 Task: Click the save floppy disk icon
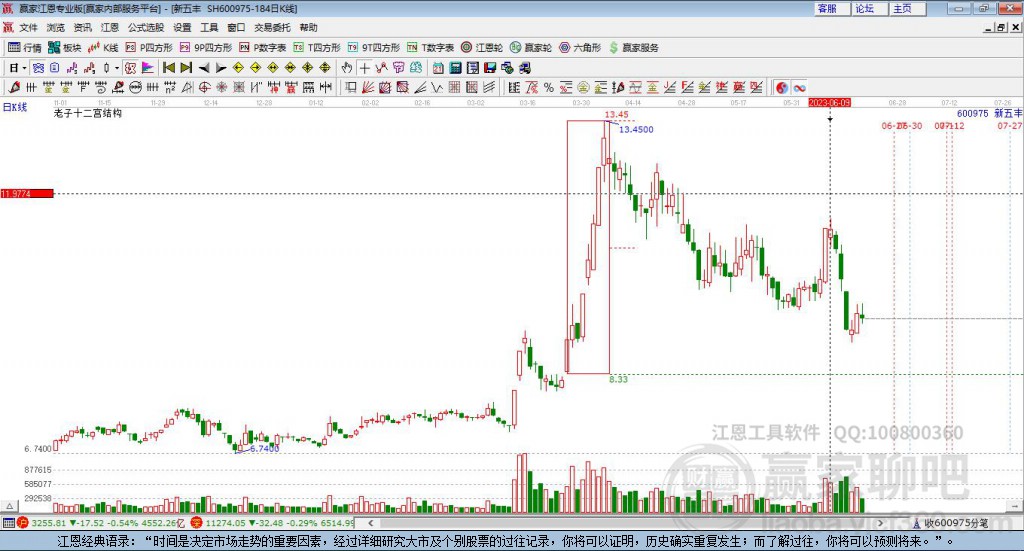point(490,68)
